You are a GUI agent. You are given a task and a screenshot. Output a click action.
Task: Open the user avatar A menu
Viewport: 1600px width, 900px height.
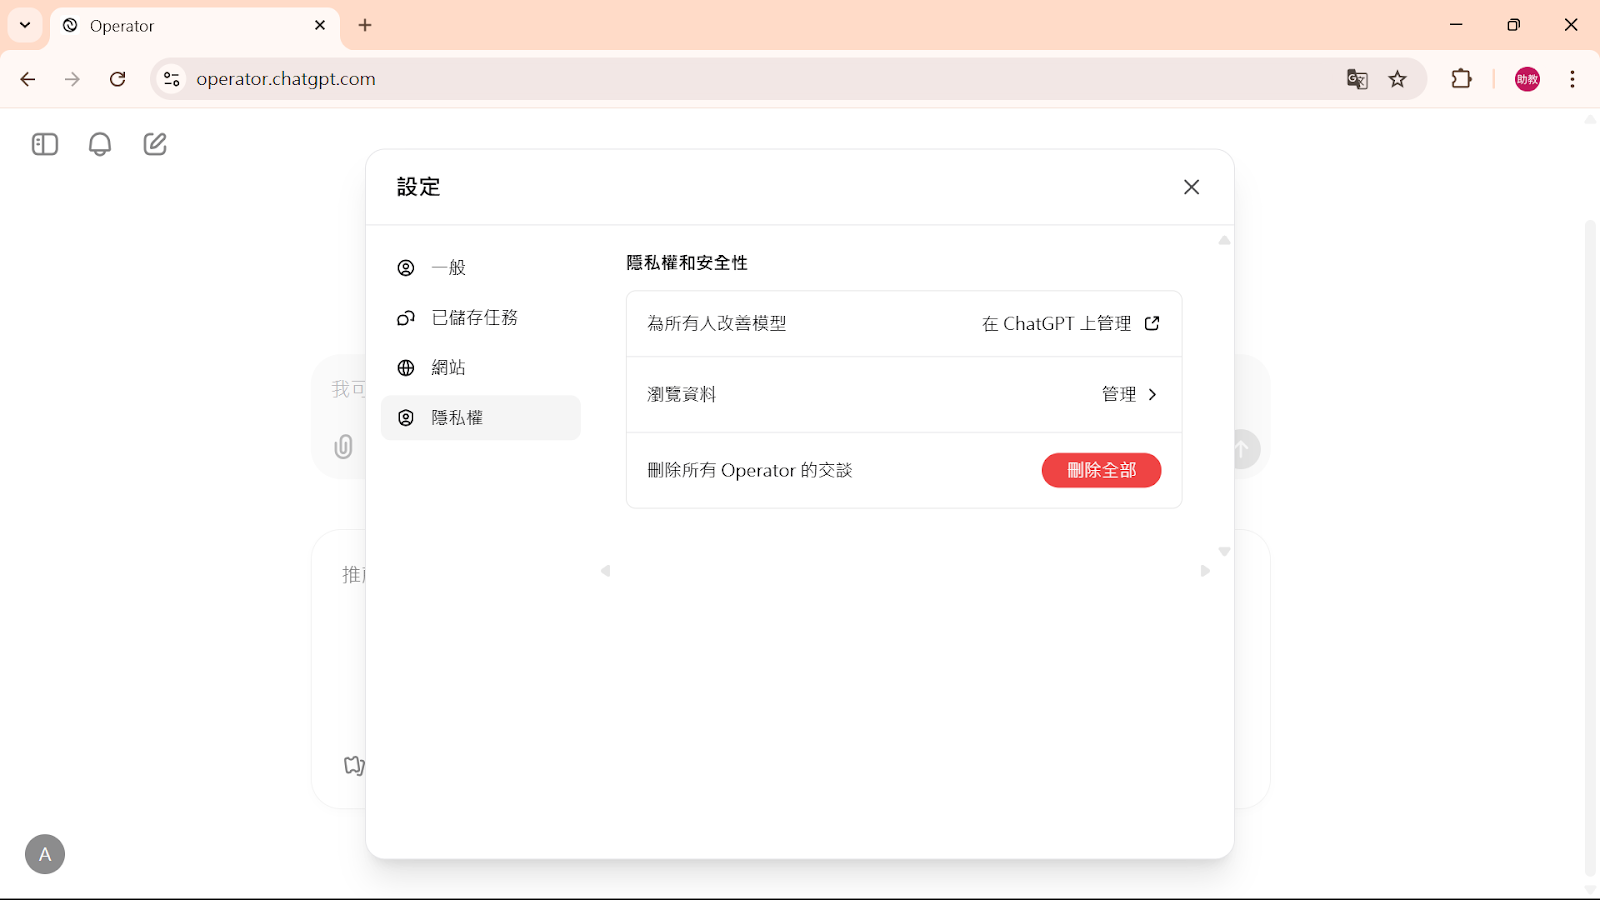(x=45, y=854)
